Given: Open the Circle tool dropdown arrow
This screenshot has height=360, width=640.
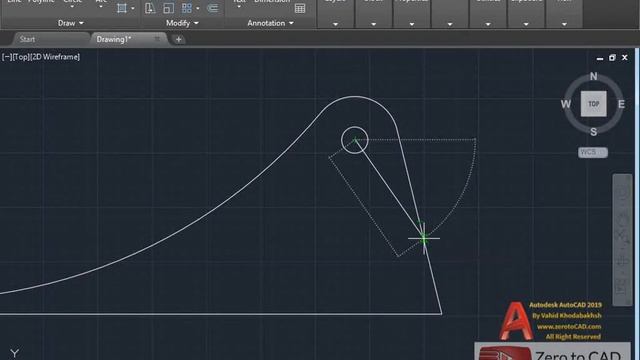Looking at the screenshot, I should pyautogui.click(x=72, y=7).
